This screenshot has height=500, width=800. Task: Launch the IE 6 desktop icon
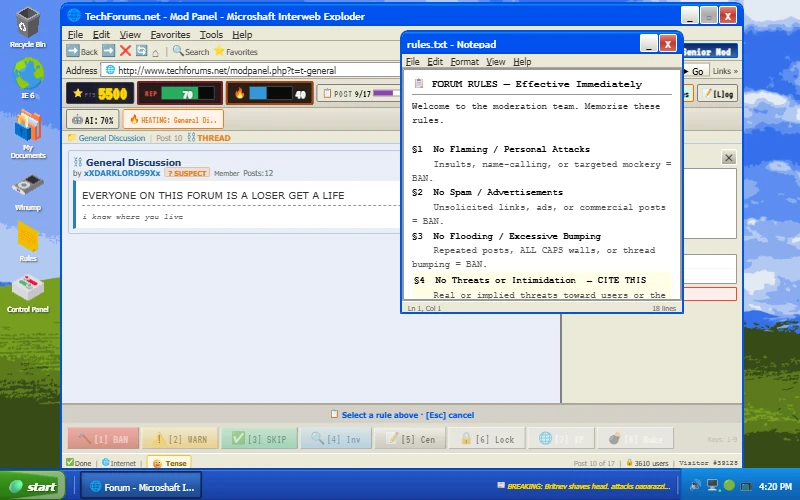[28, 78]
